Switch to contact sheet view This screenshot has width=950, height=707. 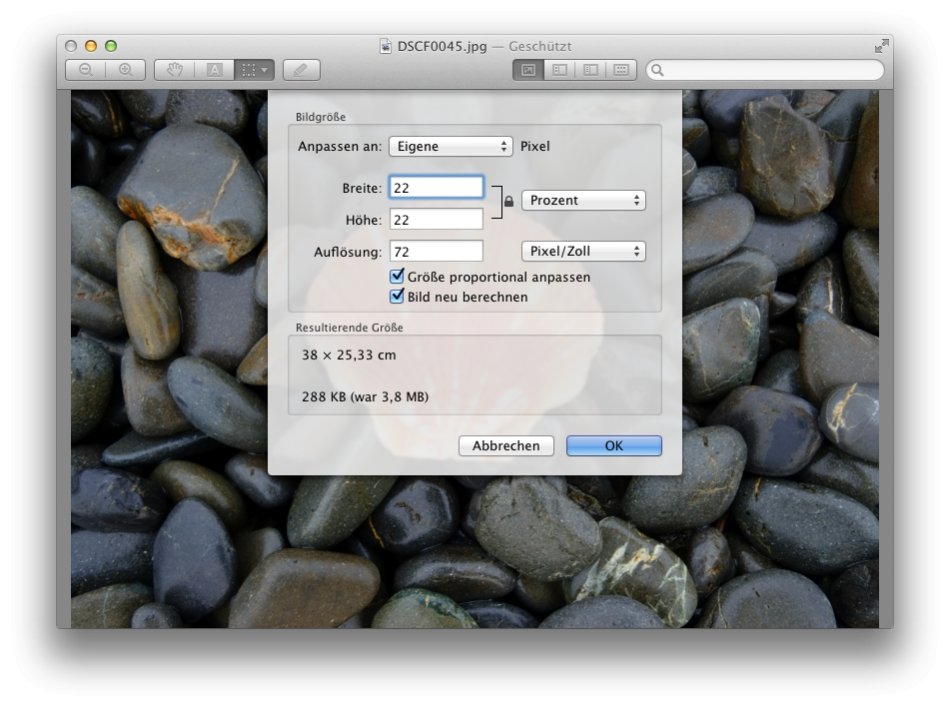pyautogui.click(x=621, y=70)
